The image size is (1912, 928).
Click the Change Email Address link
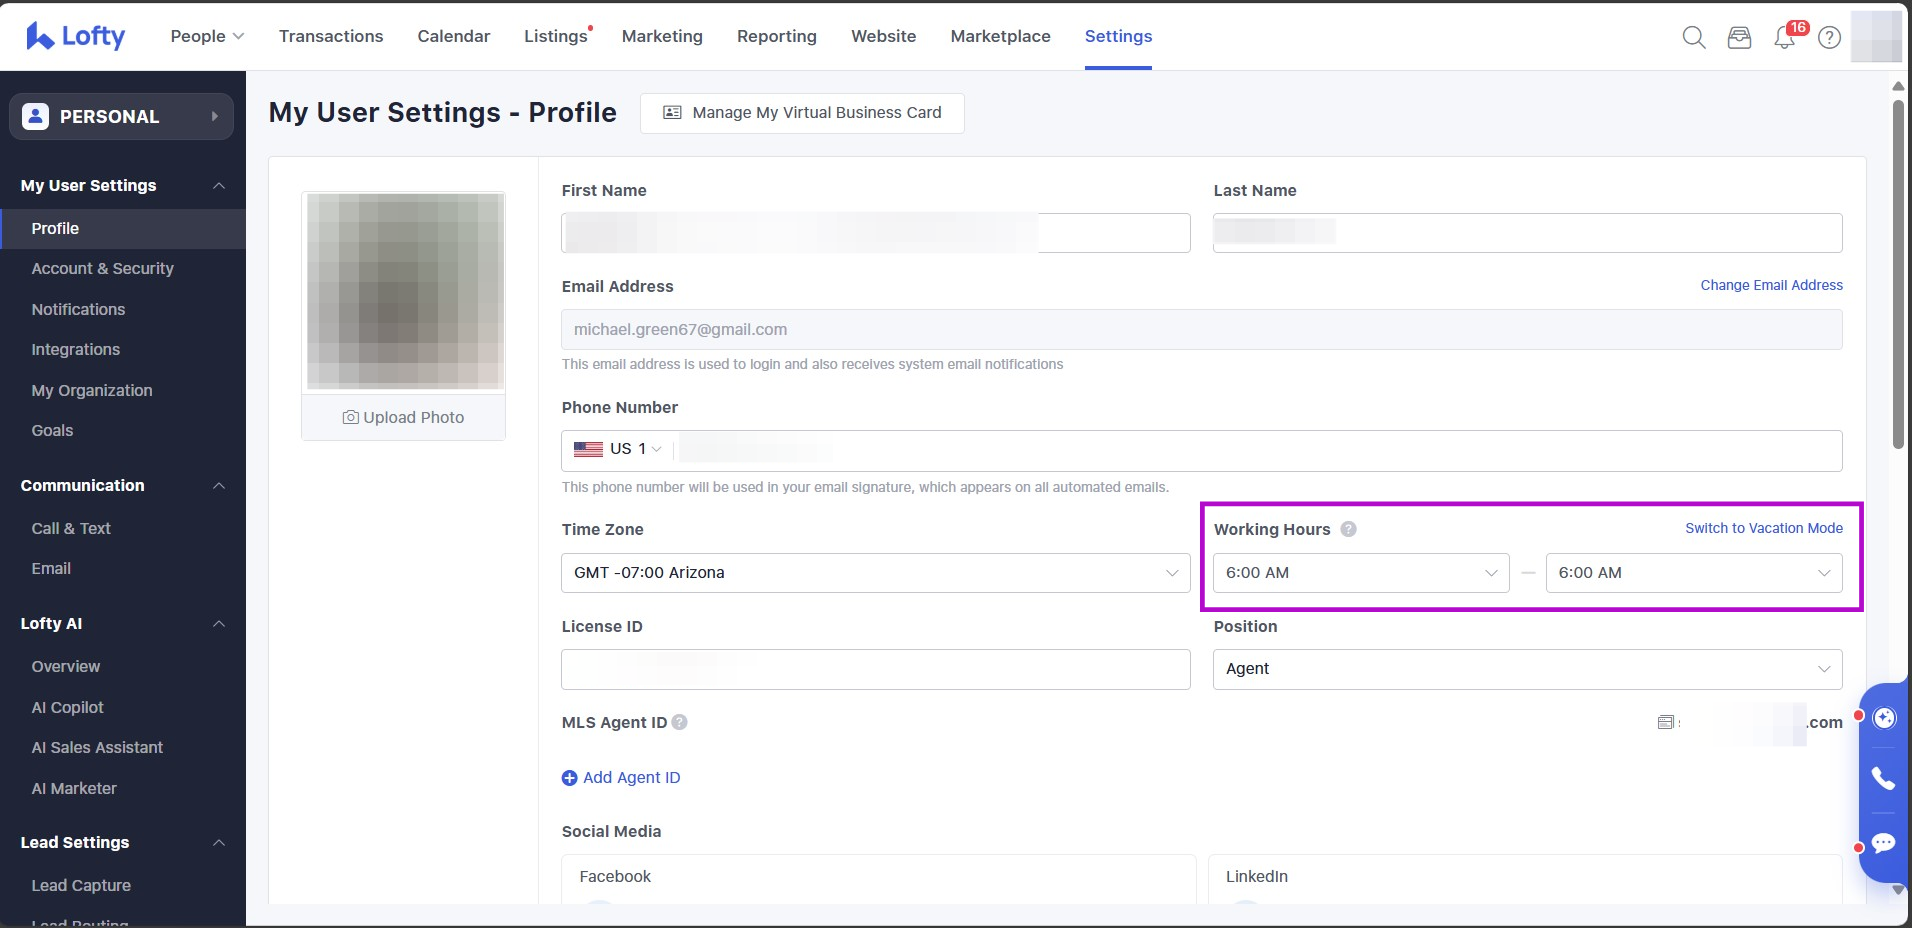(x=1771, y=285)
